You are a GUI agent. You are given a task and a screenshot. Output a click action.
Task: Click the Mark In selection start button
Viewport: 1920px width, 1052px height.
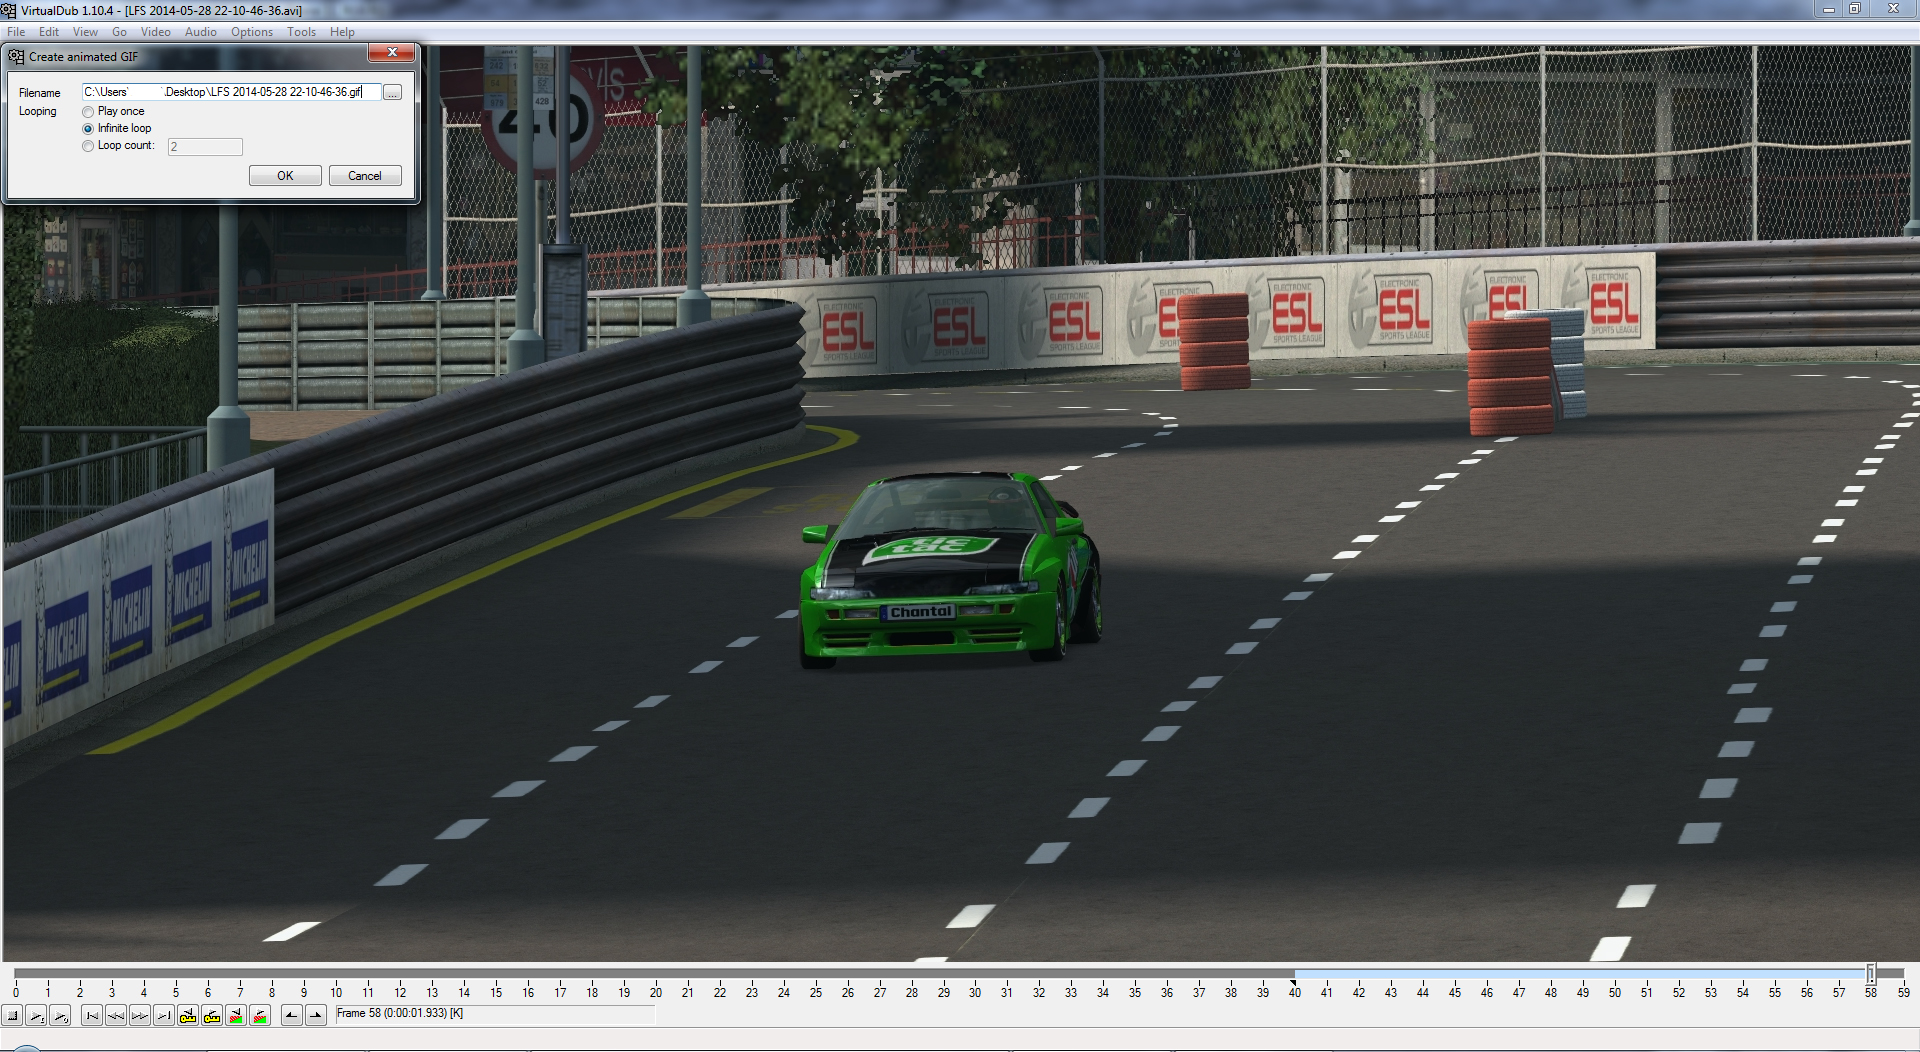click(x=291, y=1016)
